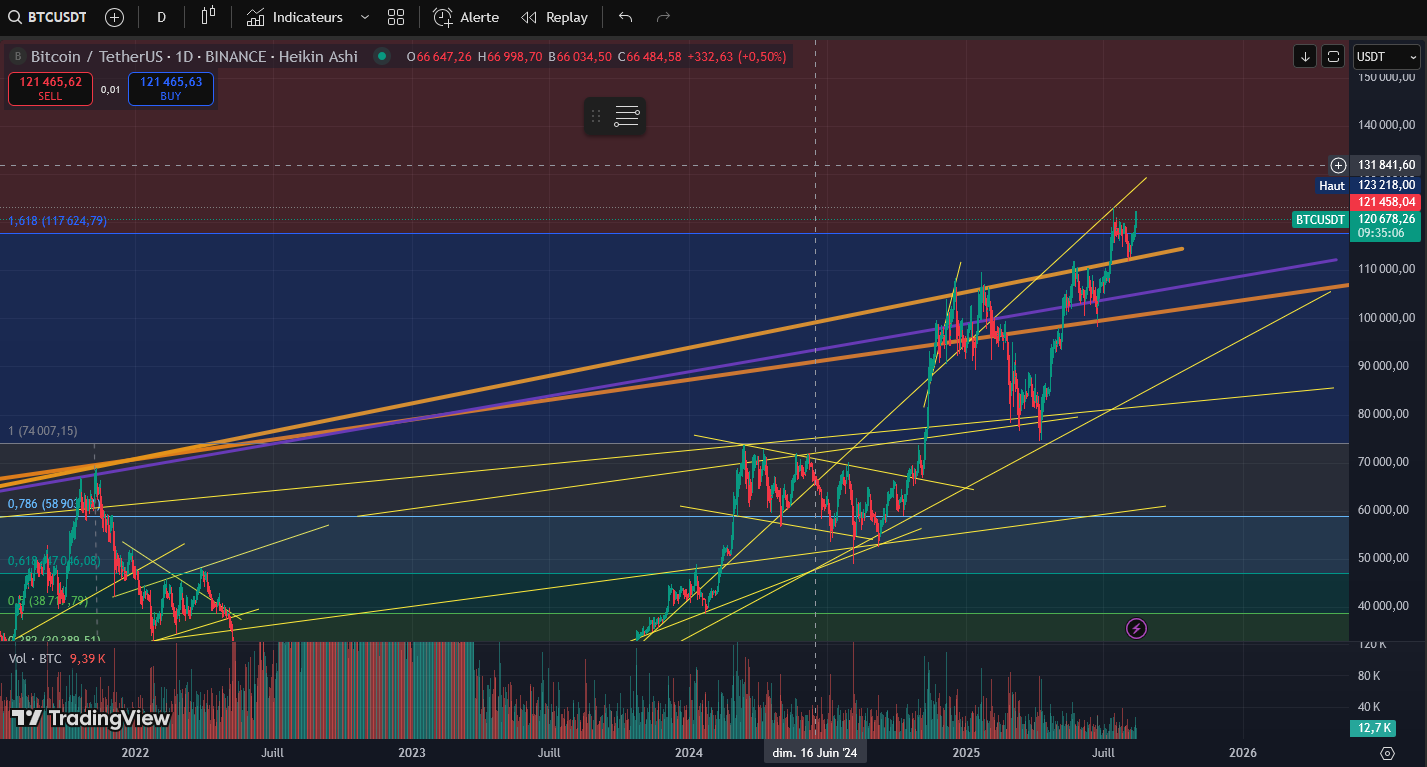Redo the chart action
This screenshot has width=1427, height=767.
662,17
